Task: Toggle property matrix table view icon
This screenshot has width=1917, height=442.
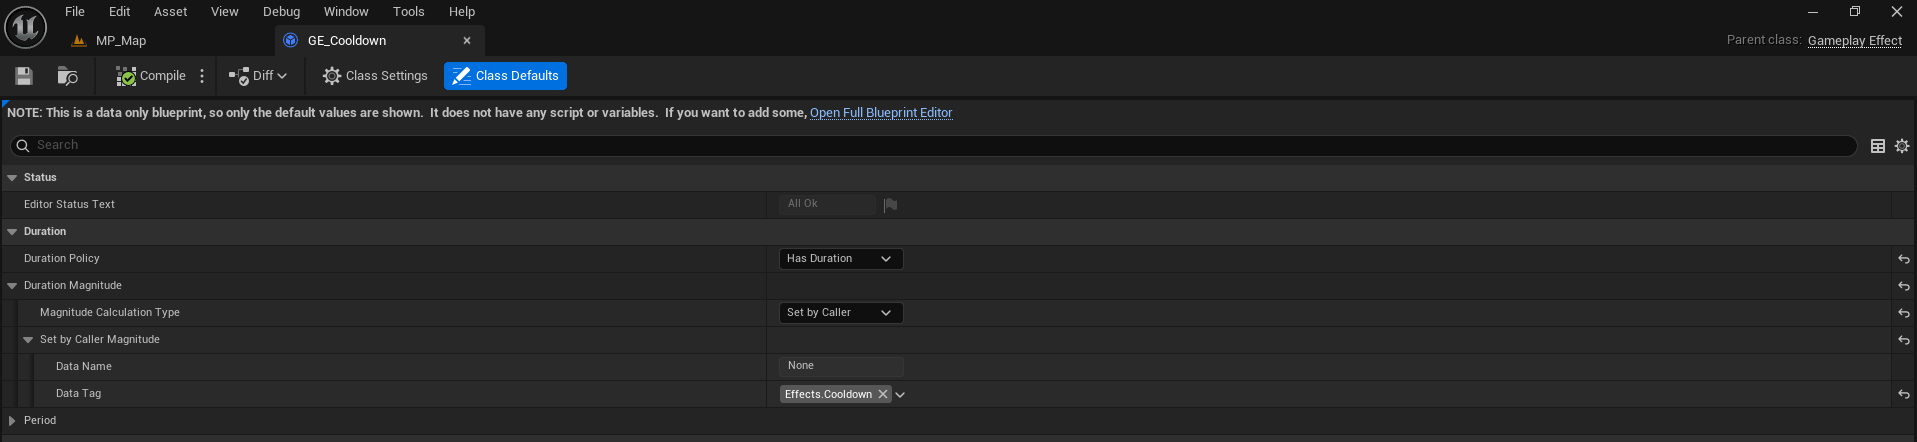Action: (1878, 146)
